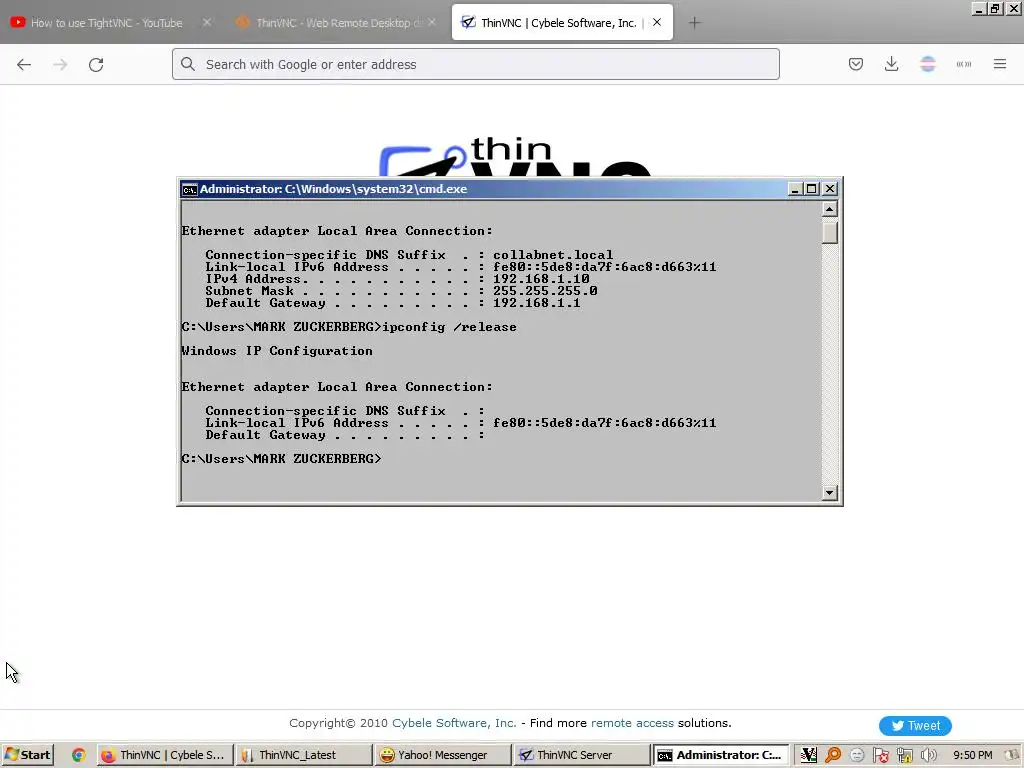
Task: Open a new tab with plus button
Action: 694,23
